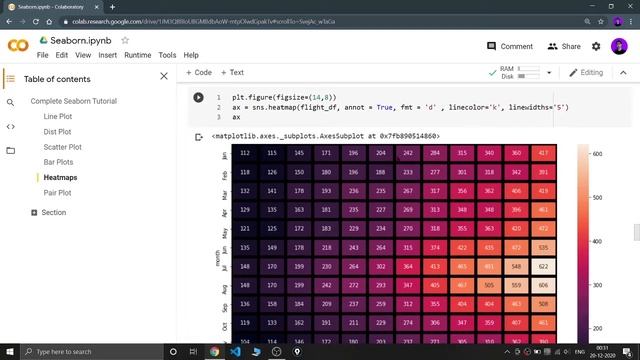Viewport: 640px width, 360px height.
Task: Open the Comment panel
Action: (510, 46)
